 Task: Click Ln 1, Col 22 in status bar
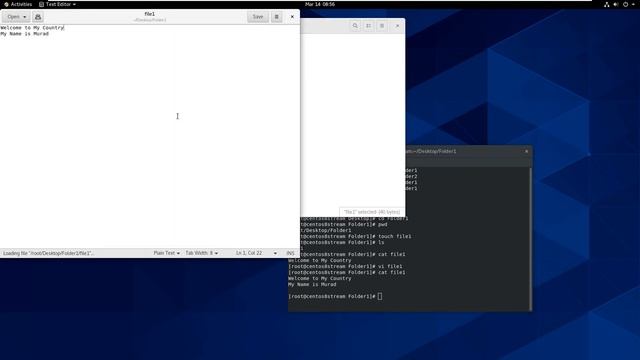point(249,253)
